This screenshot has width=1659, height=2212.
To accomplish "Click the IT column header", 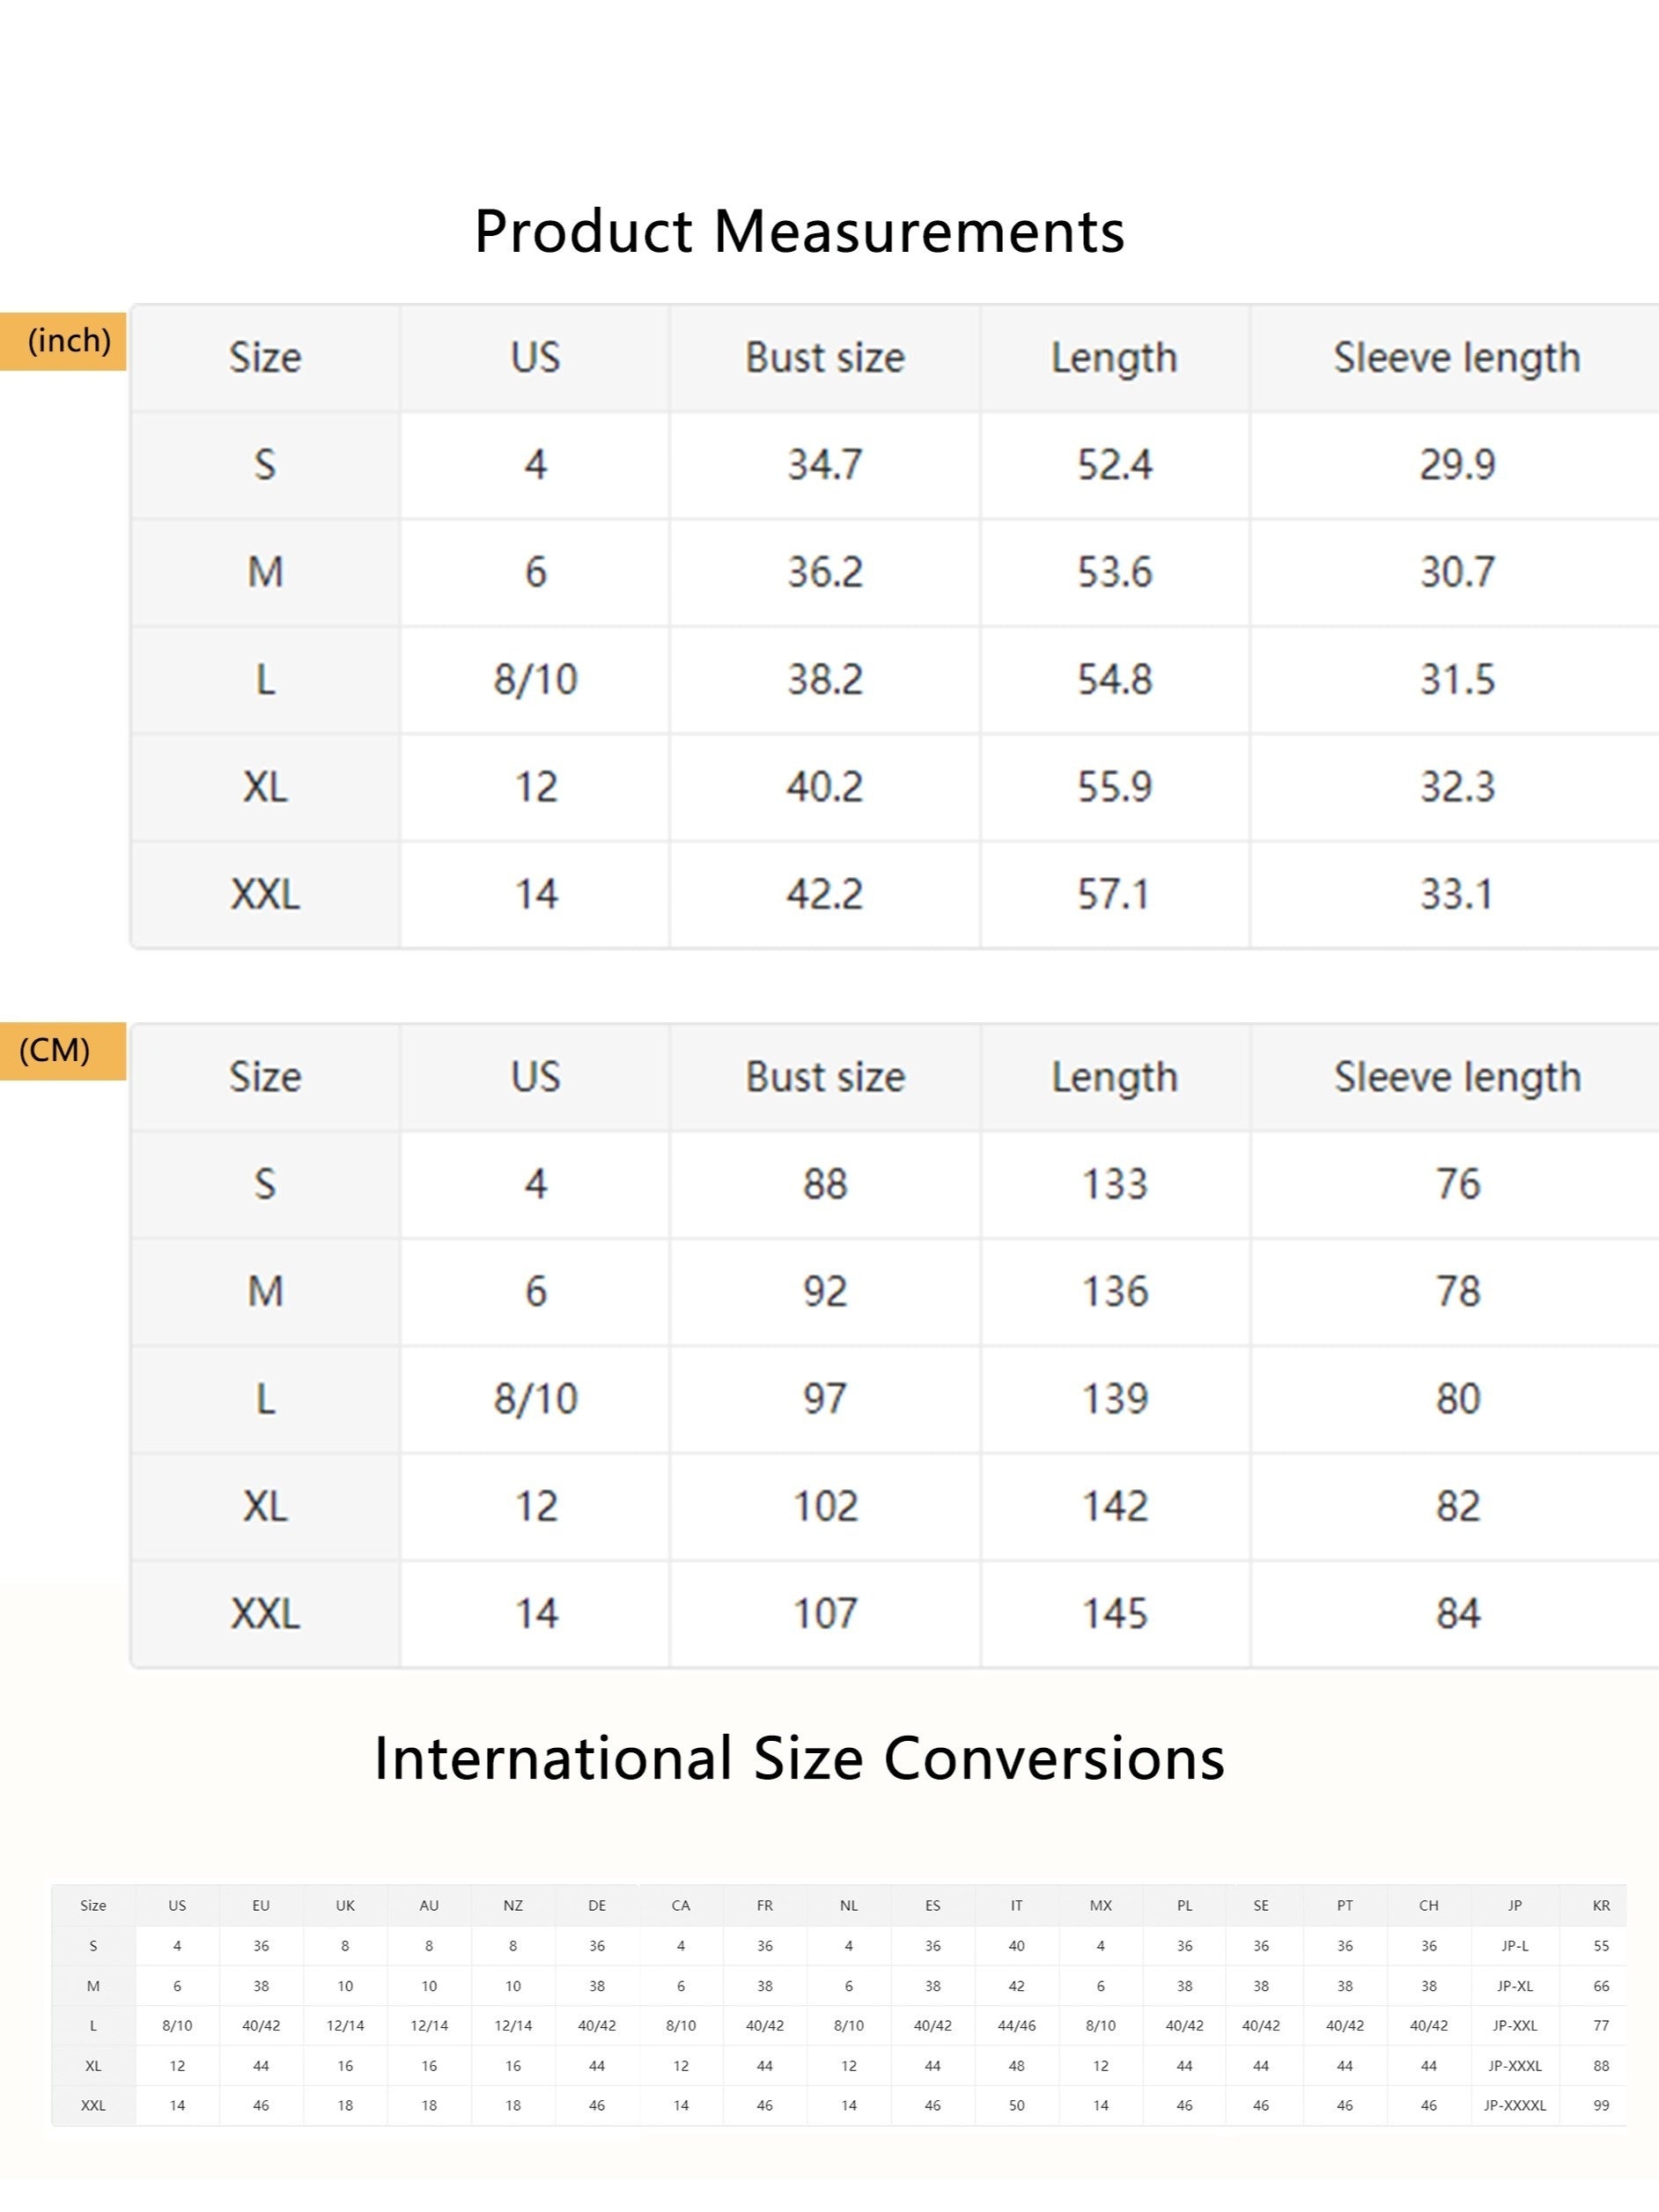I will [1016, 1905].
